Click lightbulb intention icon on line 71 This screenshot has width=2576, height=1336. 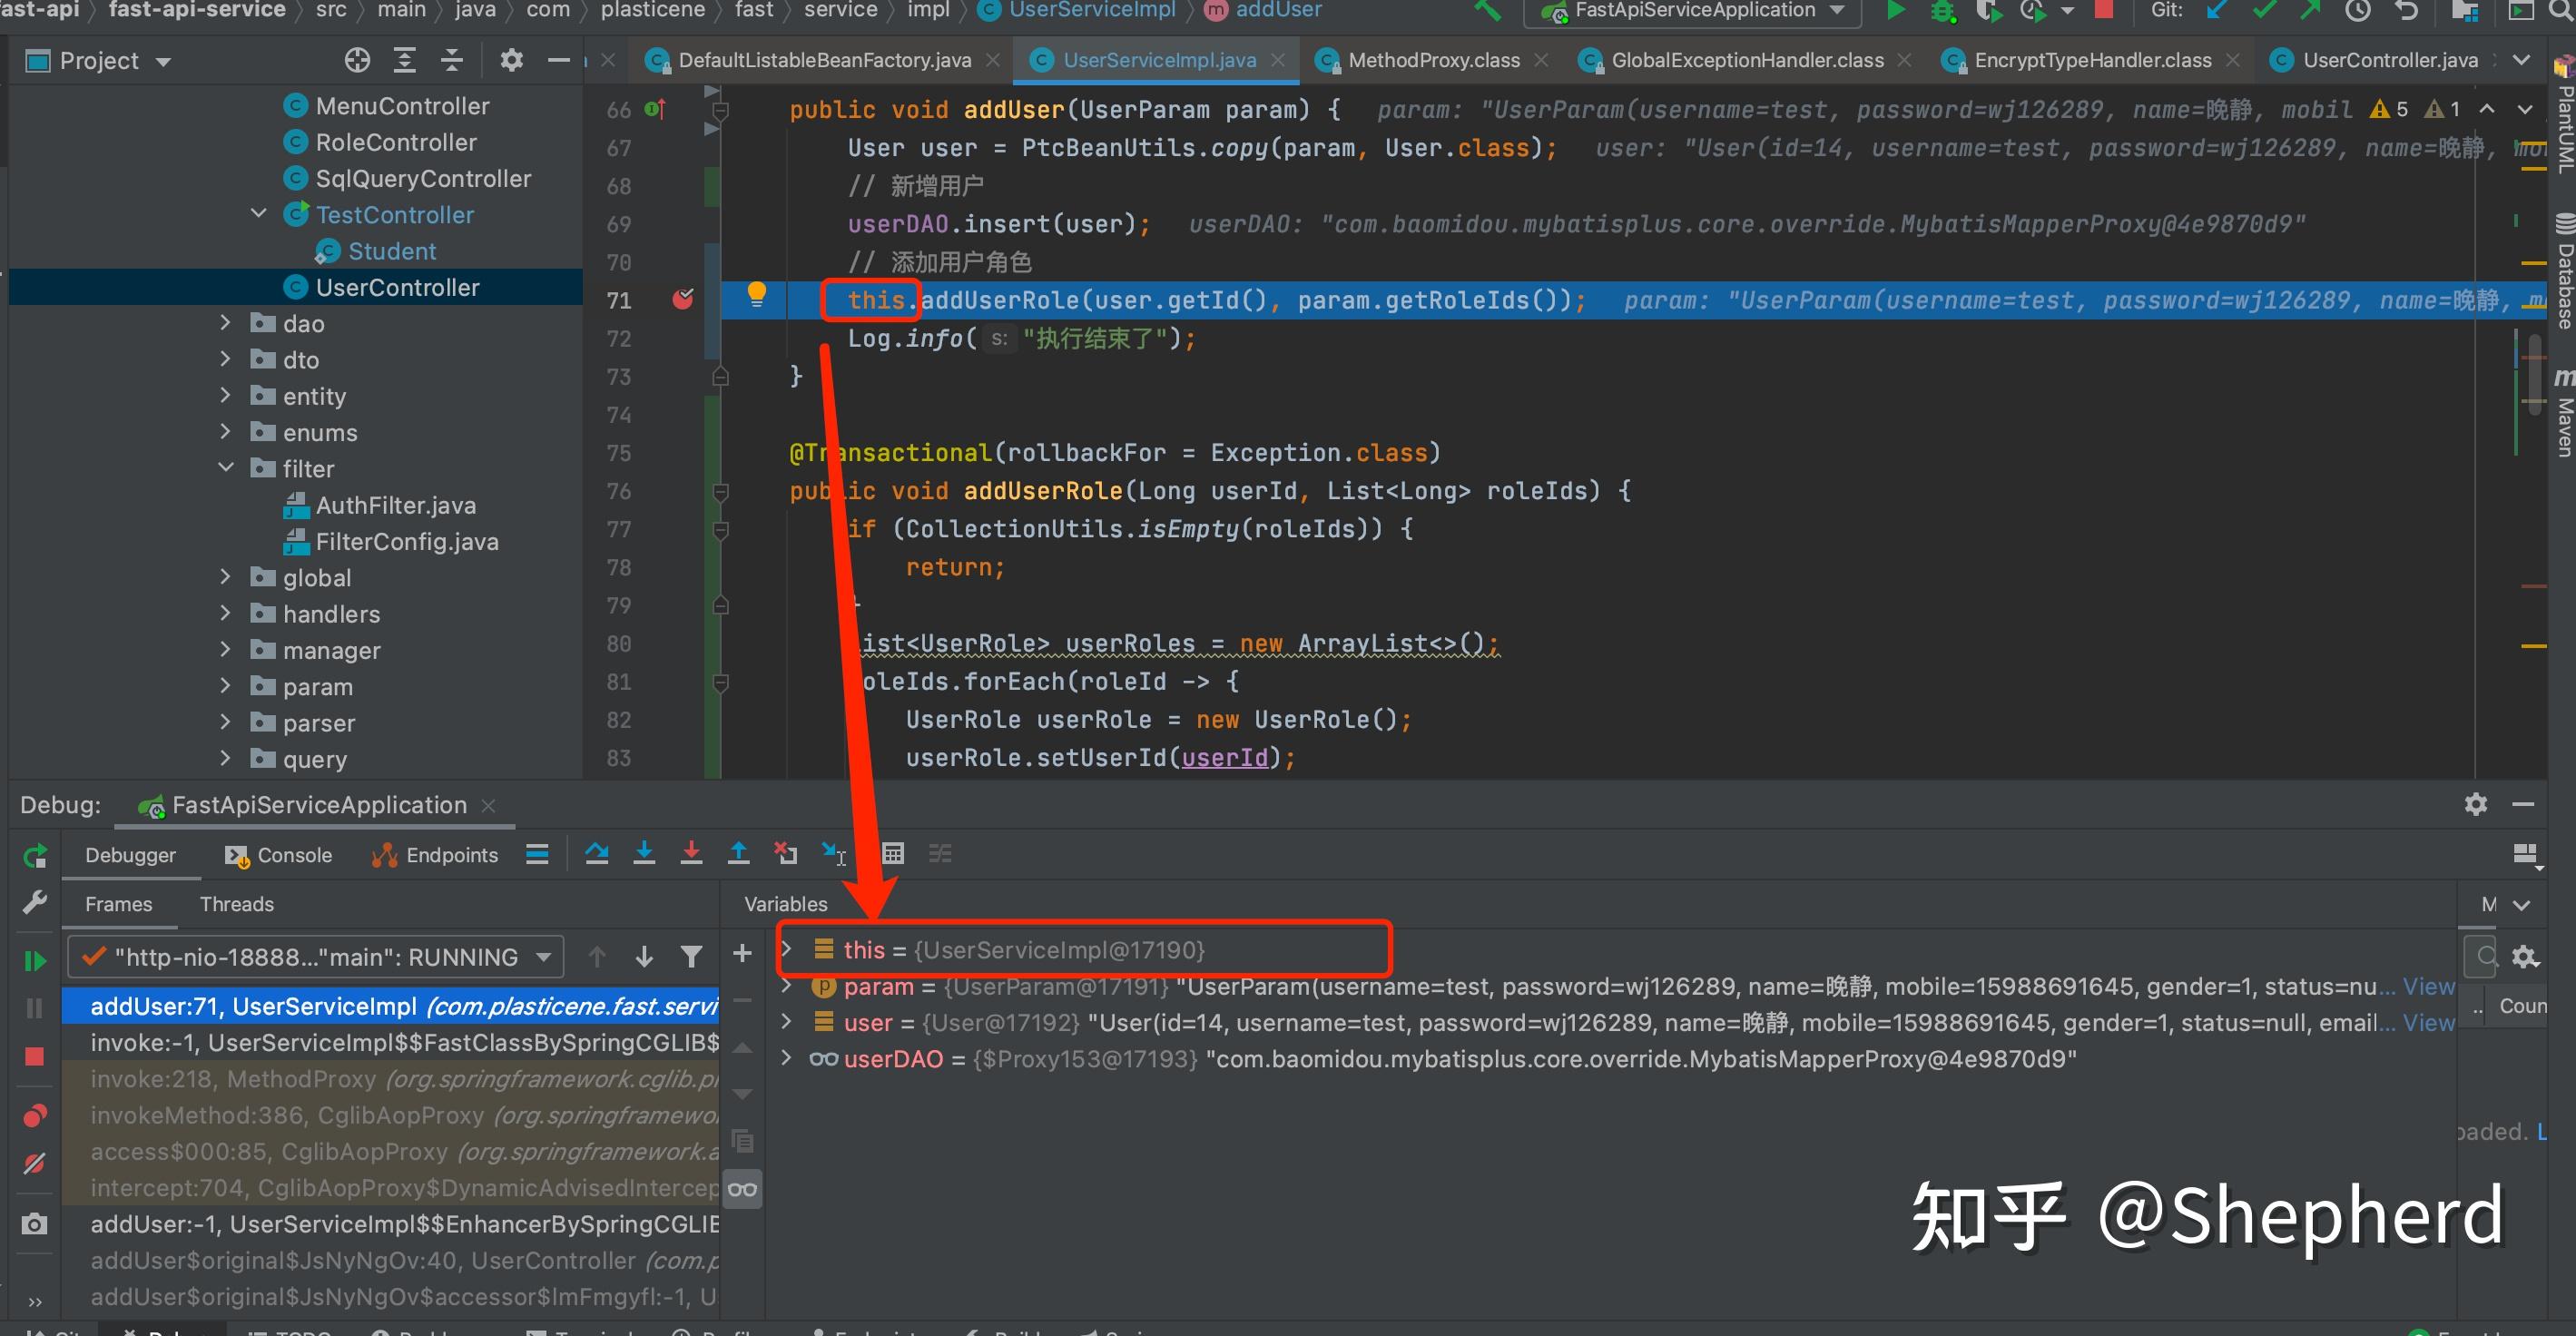click(x=757, y=294)
